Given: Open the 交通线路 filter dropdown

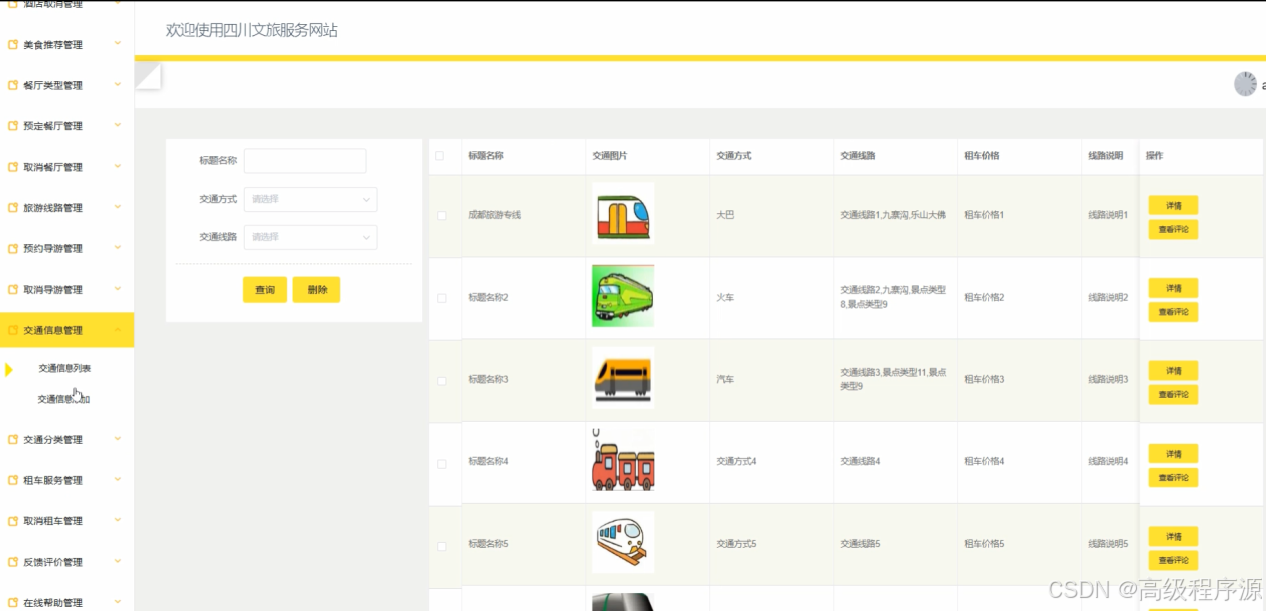Looking at the screenshot, I should coord(310,237).
